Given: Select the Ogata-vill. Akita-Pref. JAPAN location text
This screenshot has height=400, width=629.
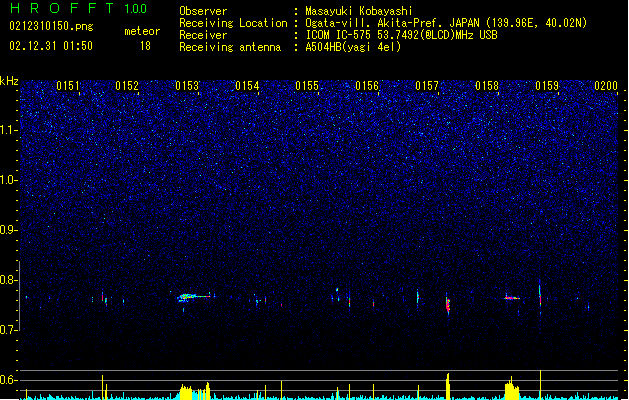Looking at the screenshot, I should pos(446,23).
